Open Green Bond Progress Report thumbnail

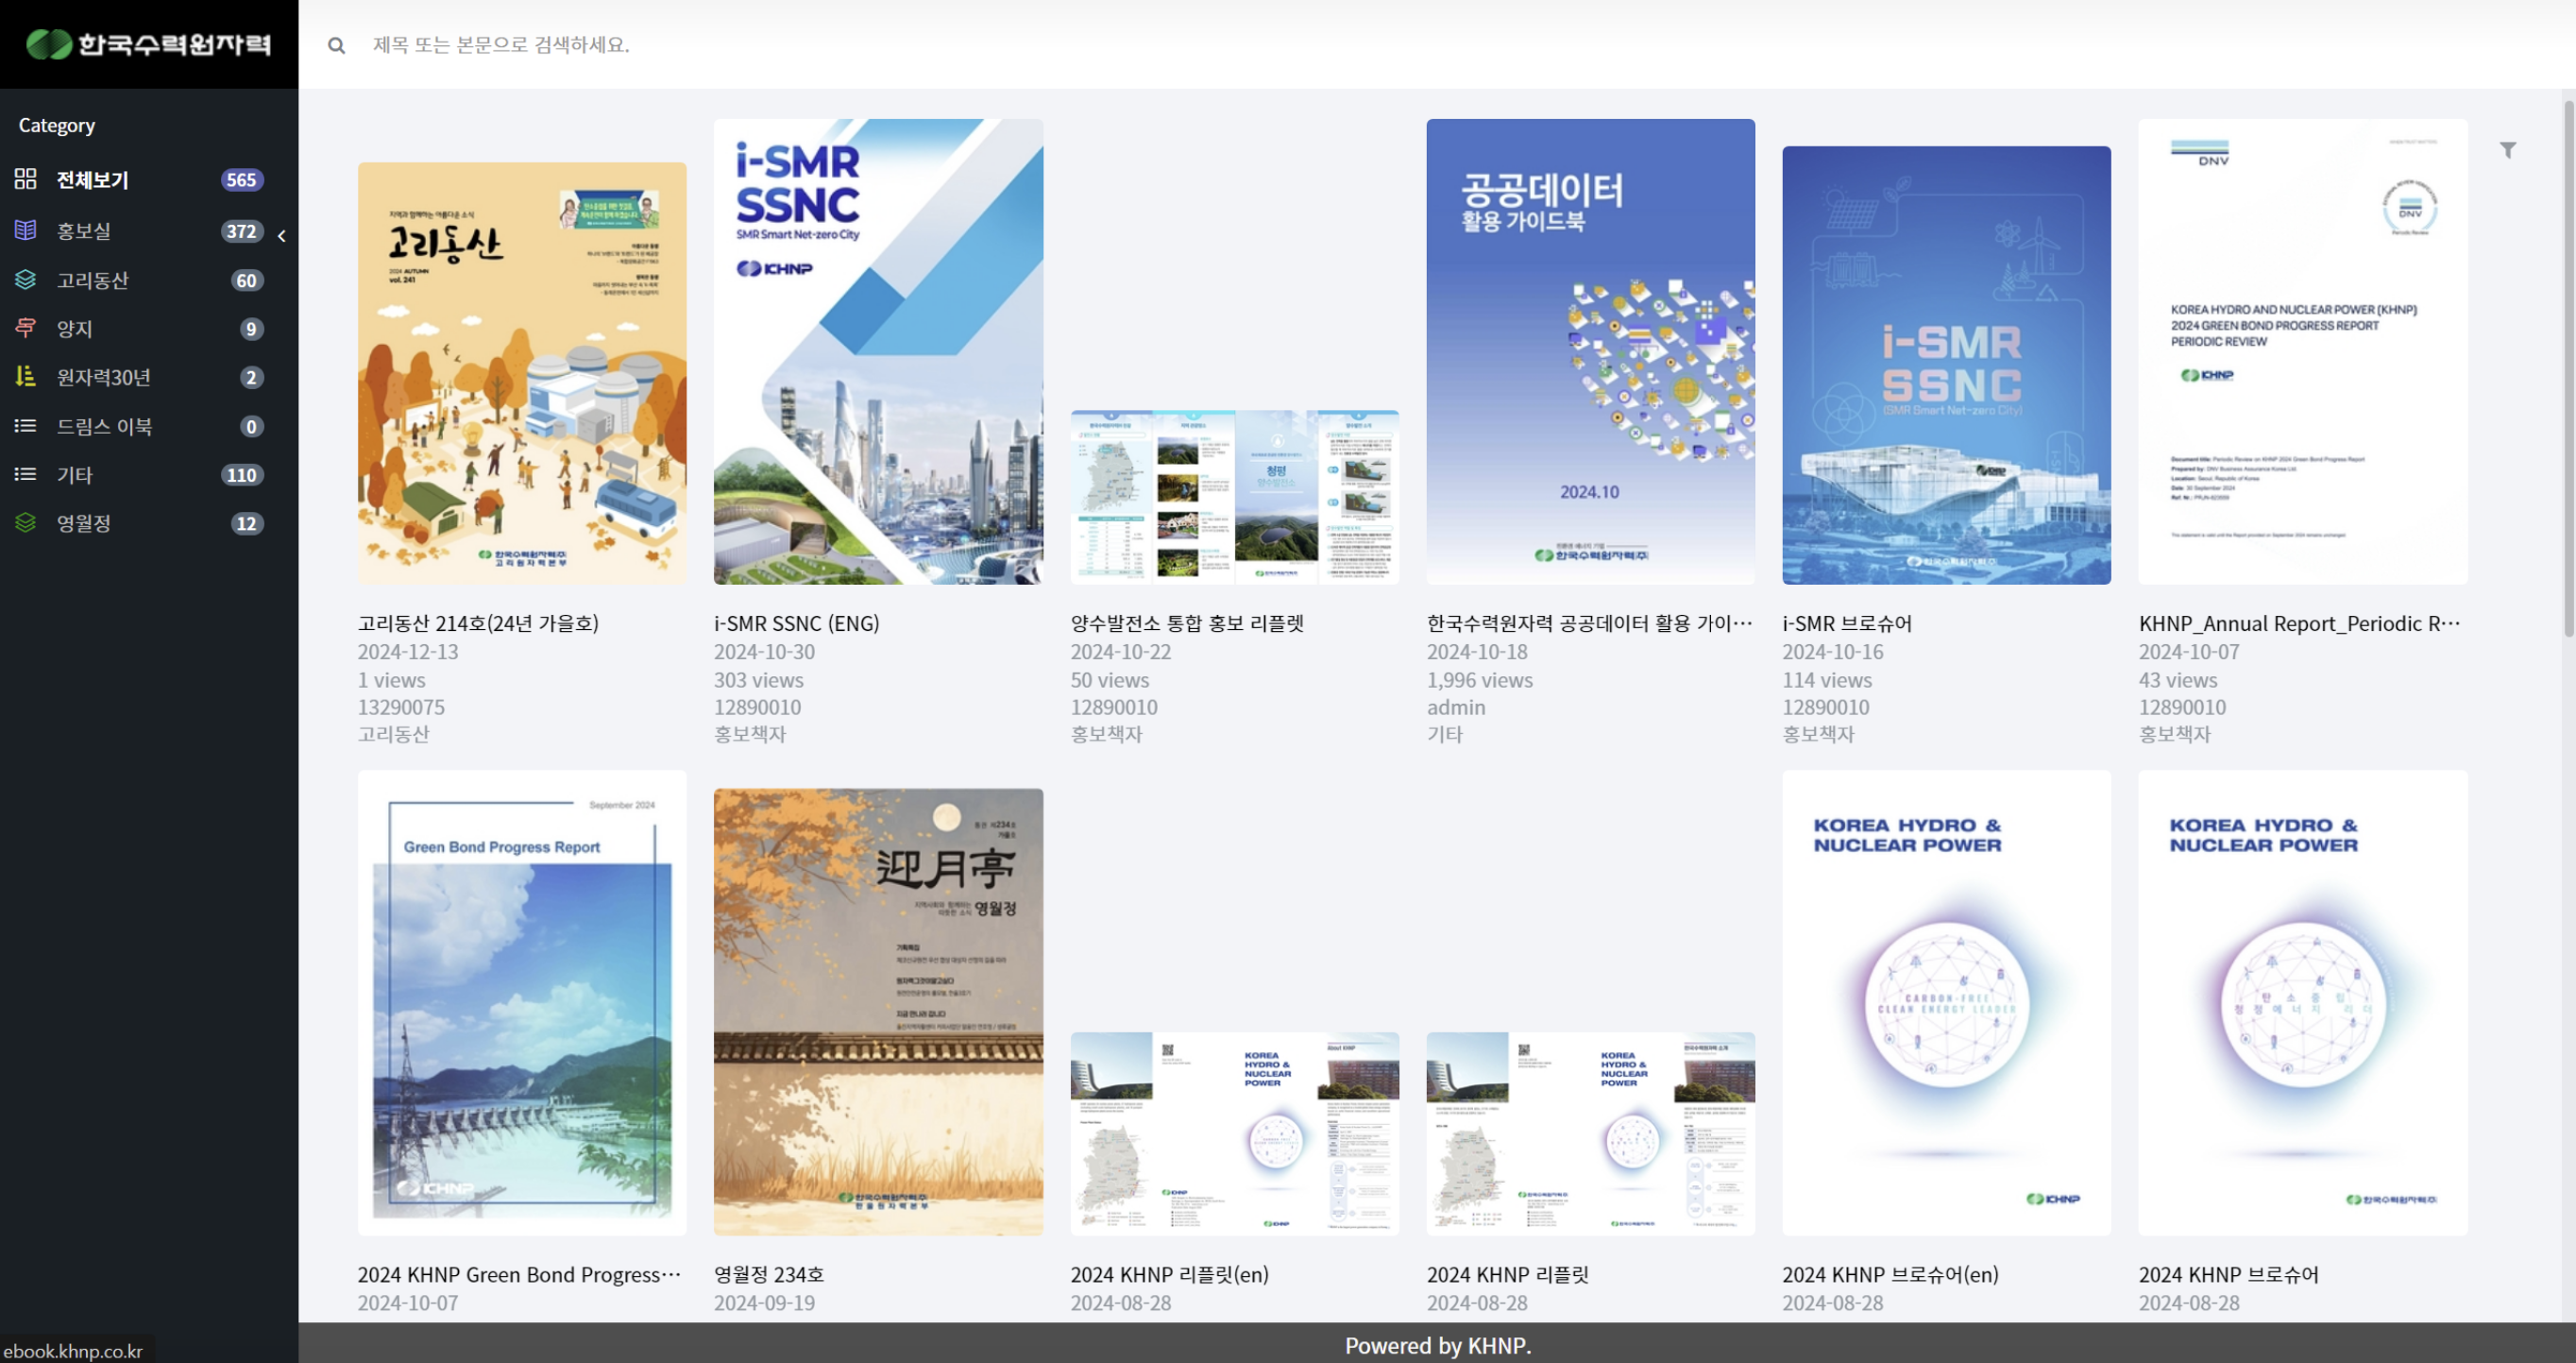tap(522, 1003)
